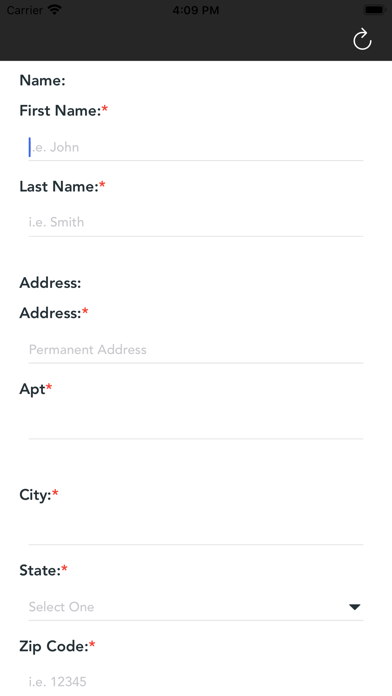Tap the status bar clock time
Screen dimensions: 392x696
tap(196, 10)
